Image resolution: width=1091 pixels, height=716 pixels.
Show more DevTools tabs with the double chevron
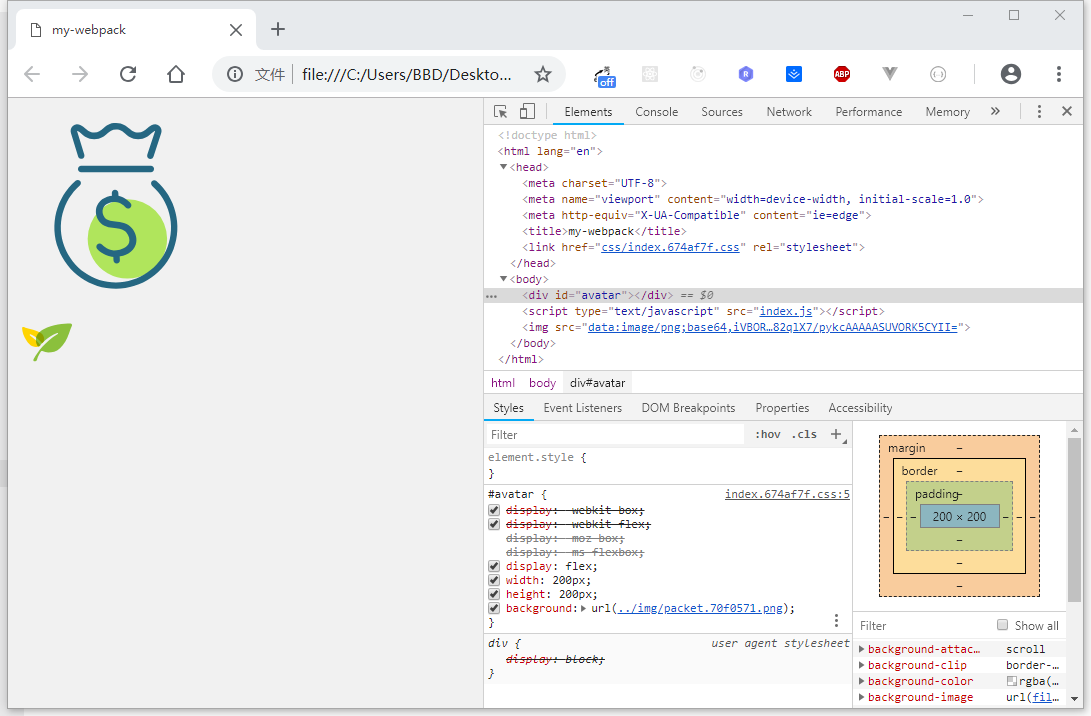995,111
